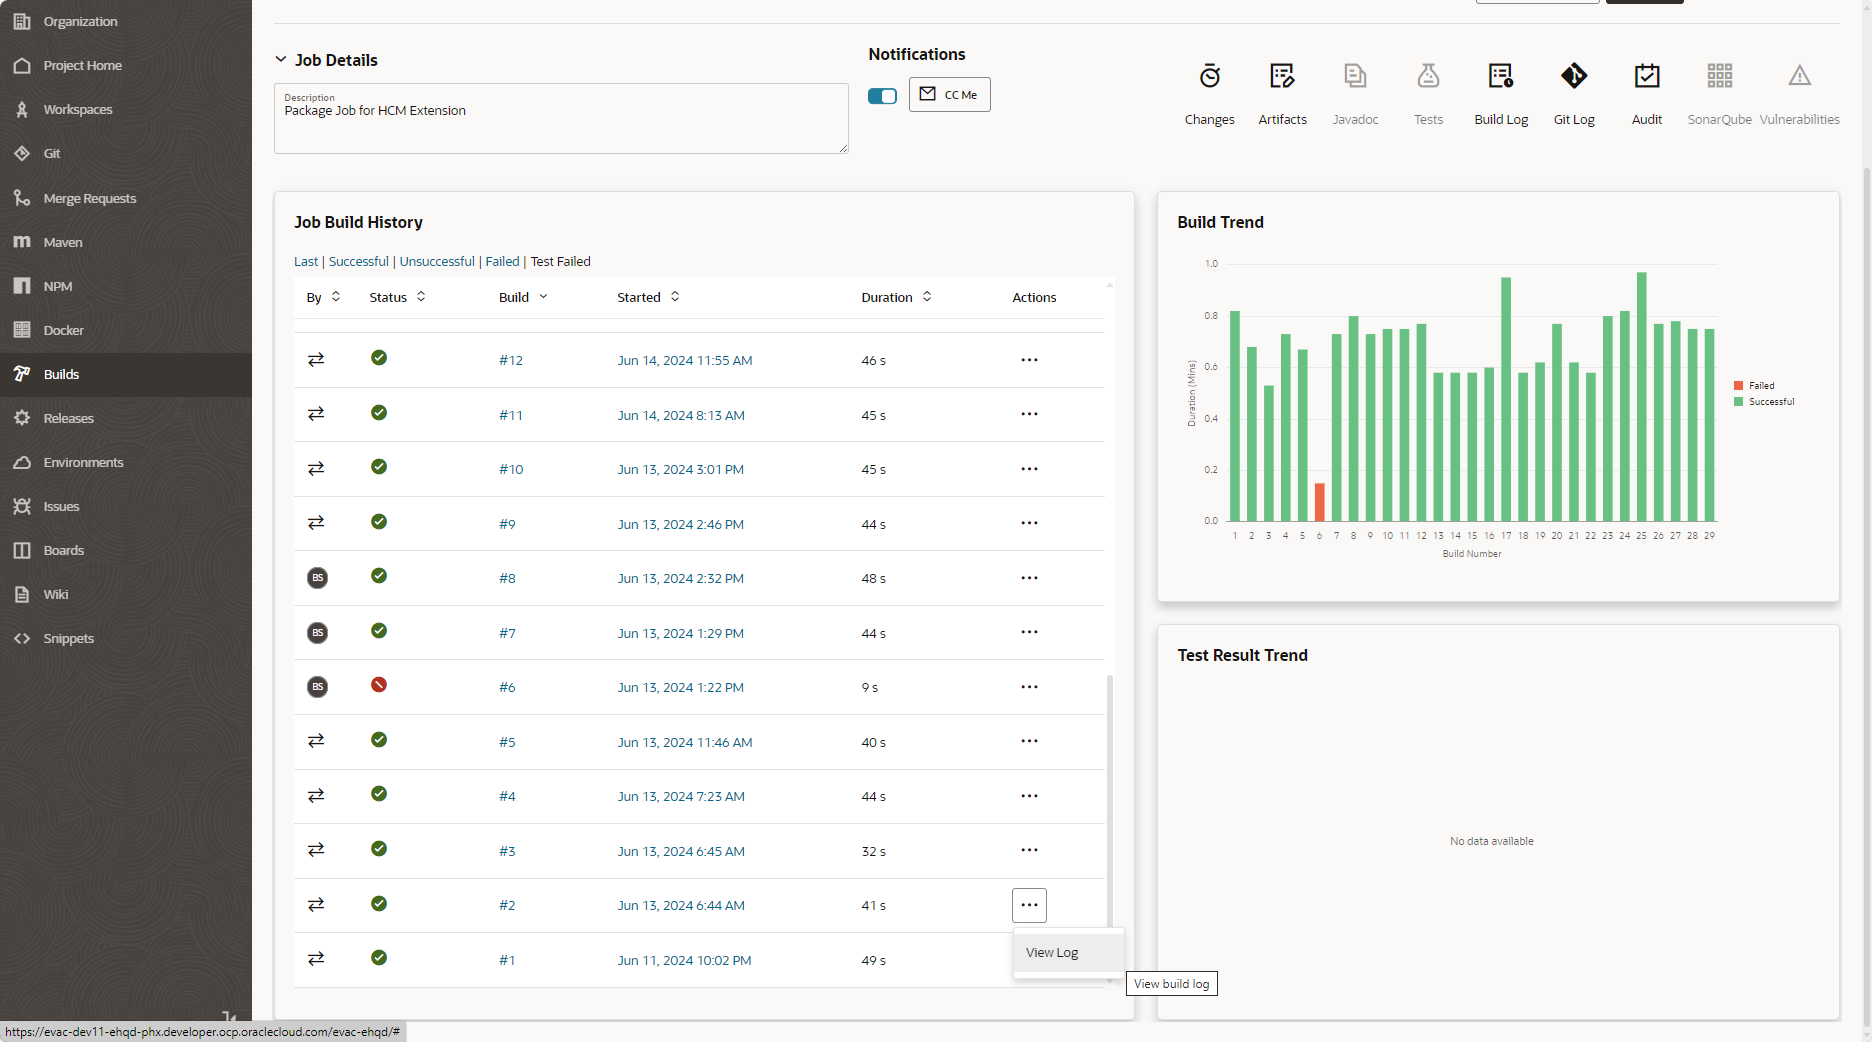Open Environments in the sidebar

[x=126, y=462]
